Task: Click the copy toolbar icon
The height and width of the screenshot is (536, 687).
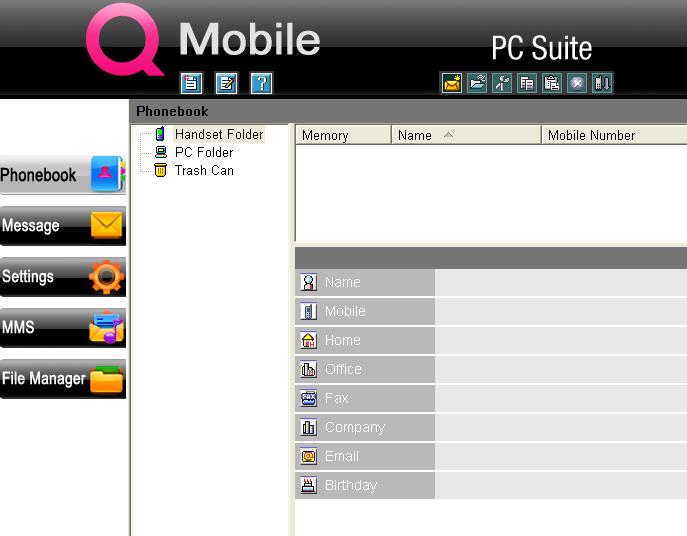Action: 527,83
